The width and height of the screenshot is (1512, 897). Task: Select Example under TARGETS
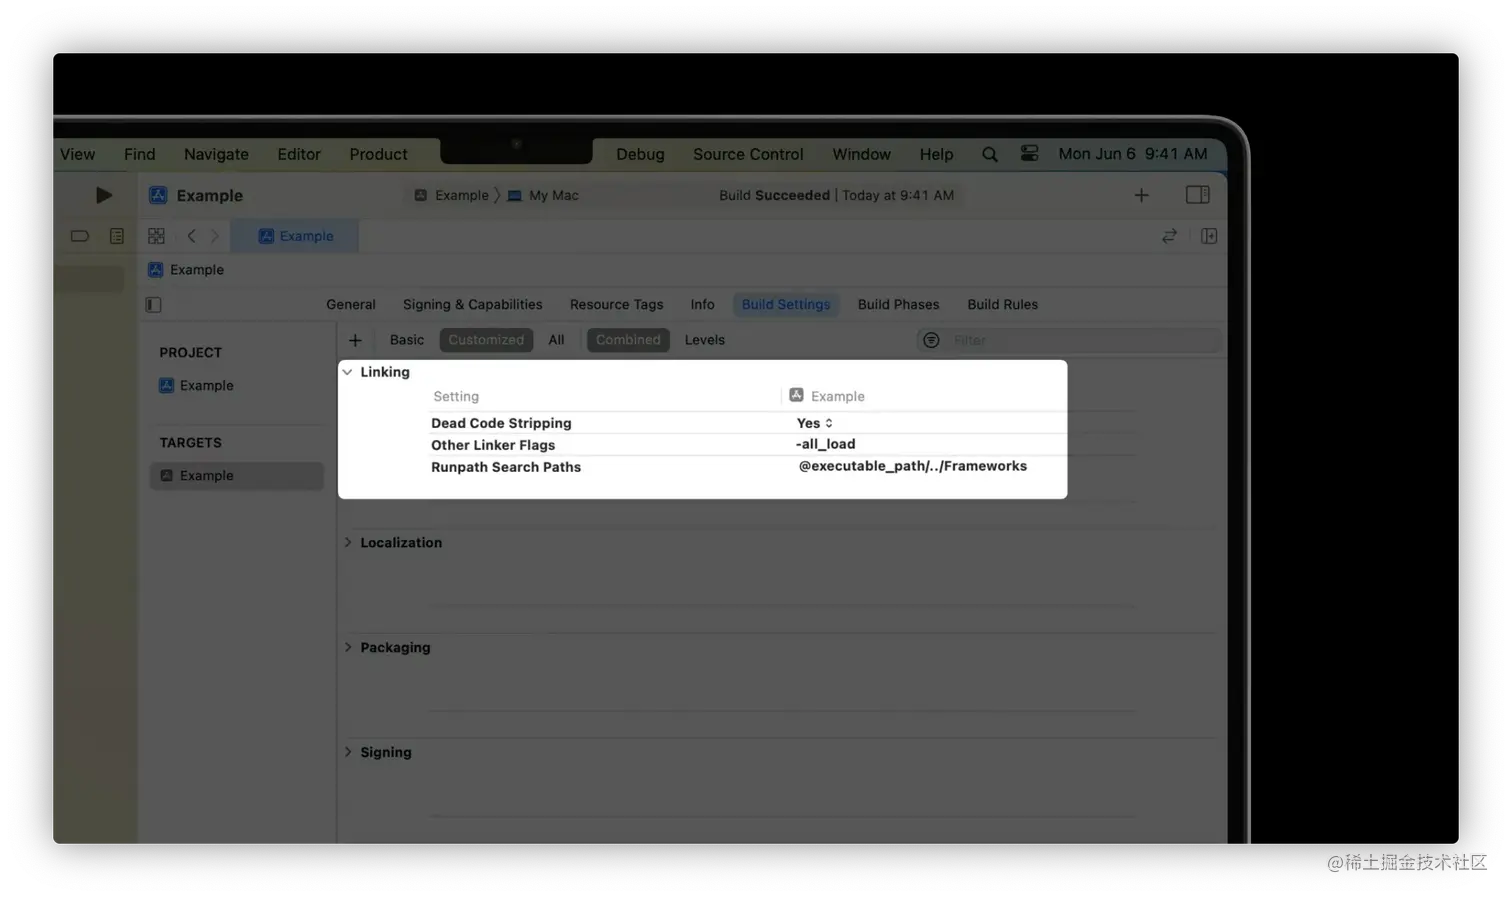pyautogui.click(x=236, y=476)
